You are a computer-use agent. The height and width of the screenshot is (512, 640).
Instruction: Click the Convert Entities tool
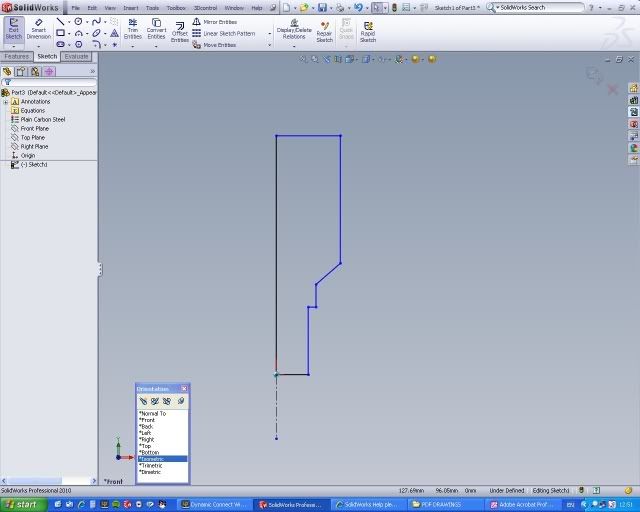click(x=157, y=28)
